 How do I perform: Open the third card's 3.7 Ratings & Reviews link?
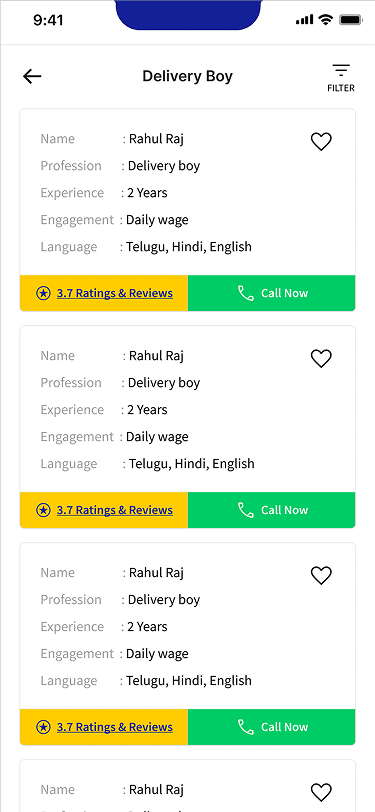click(x=115, y=727)
